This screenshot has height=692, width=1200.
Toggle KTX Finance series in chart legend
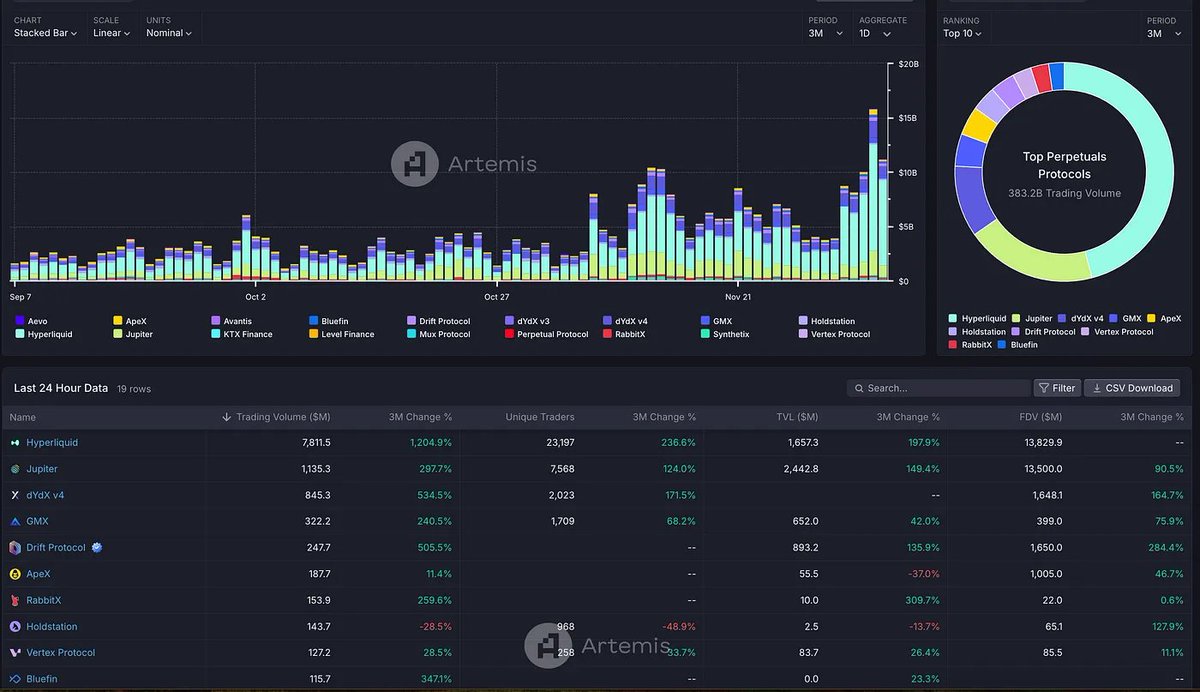pos(242,334)
